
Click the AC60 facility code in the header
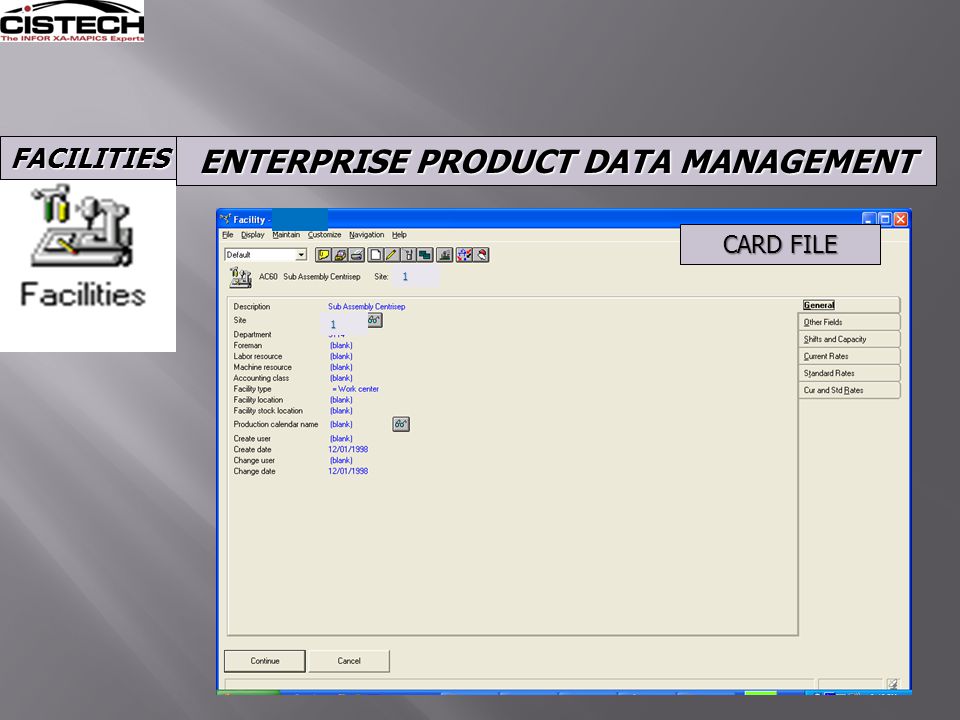click(x=268, y=277)
